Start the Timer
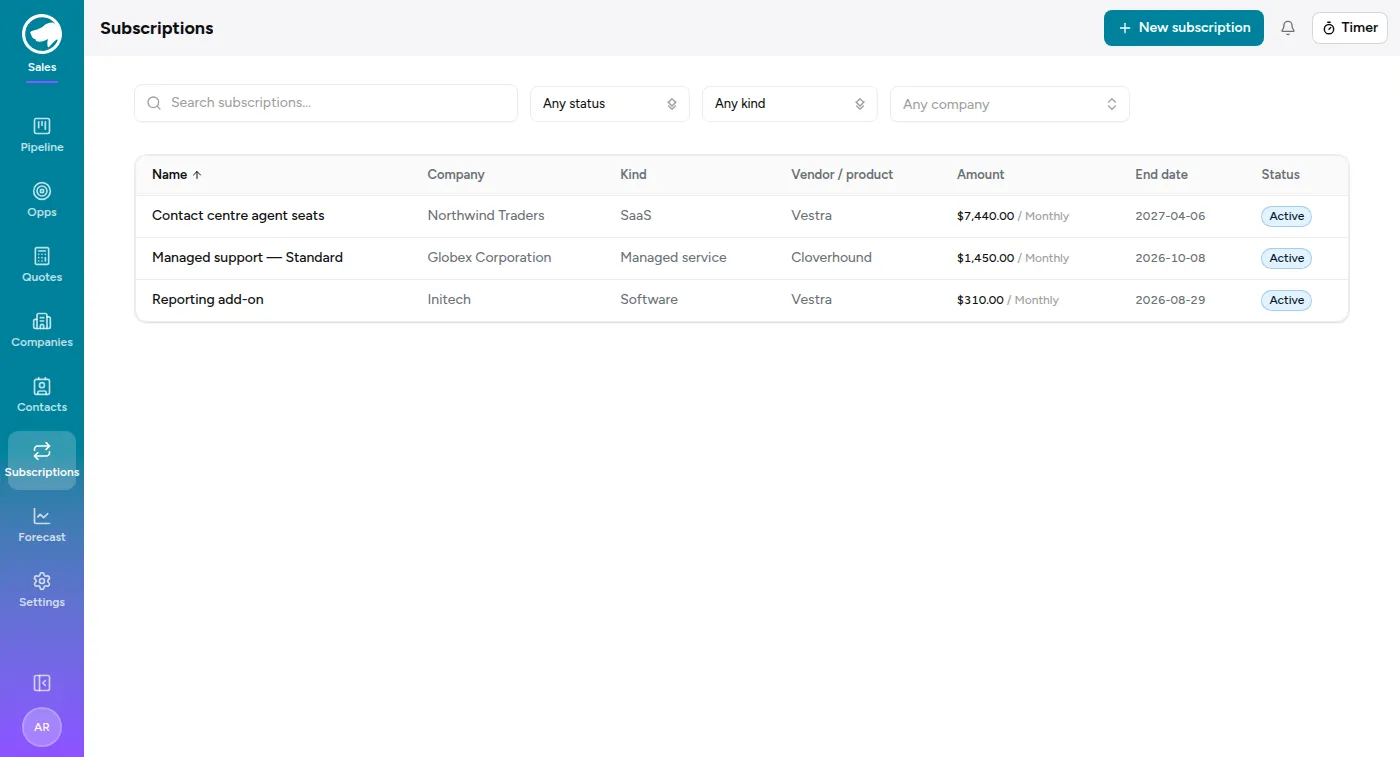1400x757 pixels. pos(1350,28)
